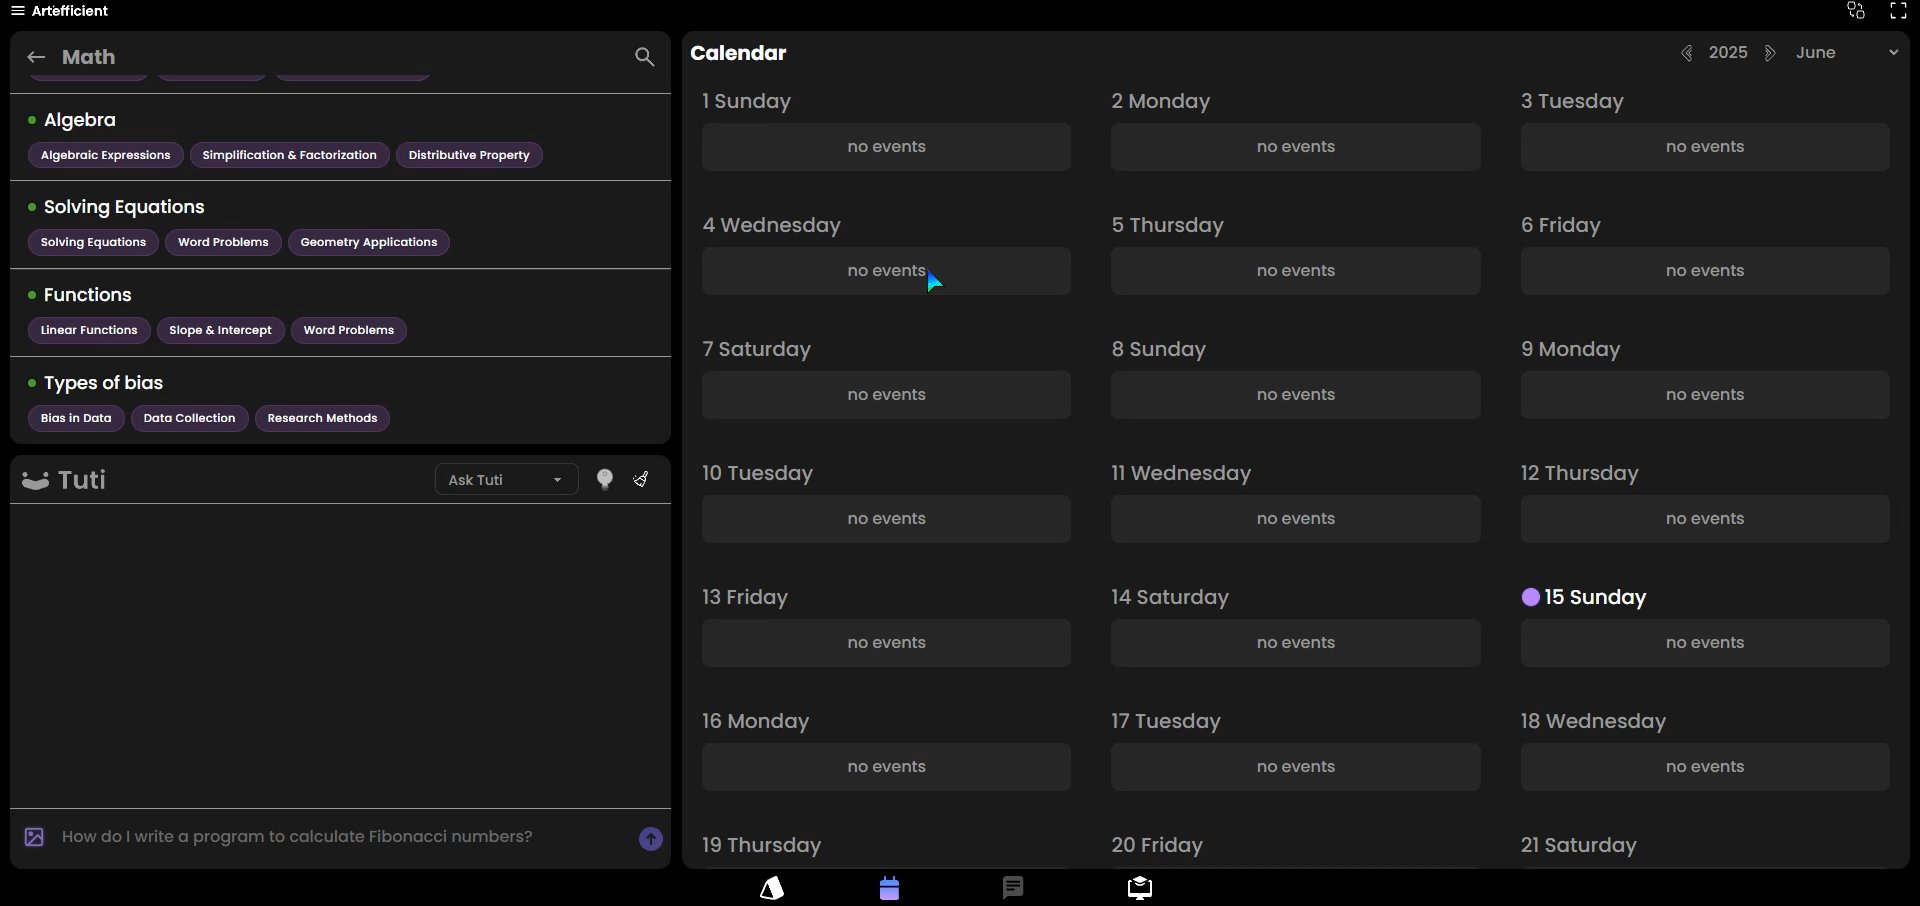Open search with the magnifying glass icon

pyautogui.click(x=644, y=57)
